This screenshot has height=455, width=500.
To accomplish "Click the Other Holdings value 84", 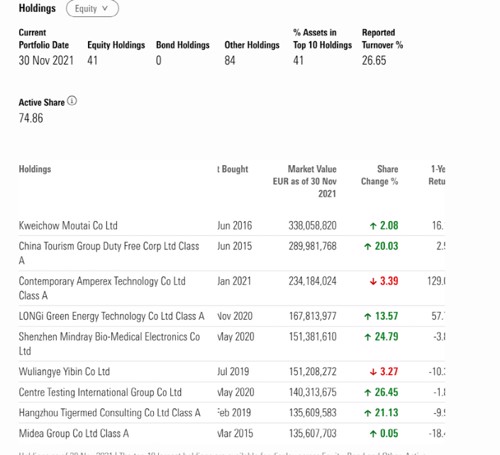I will coord(230,61).
